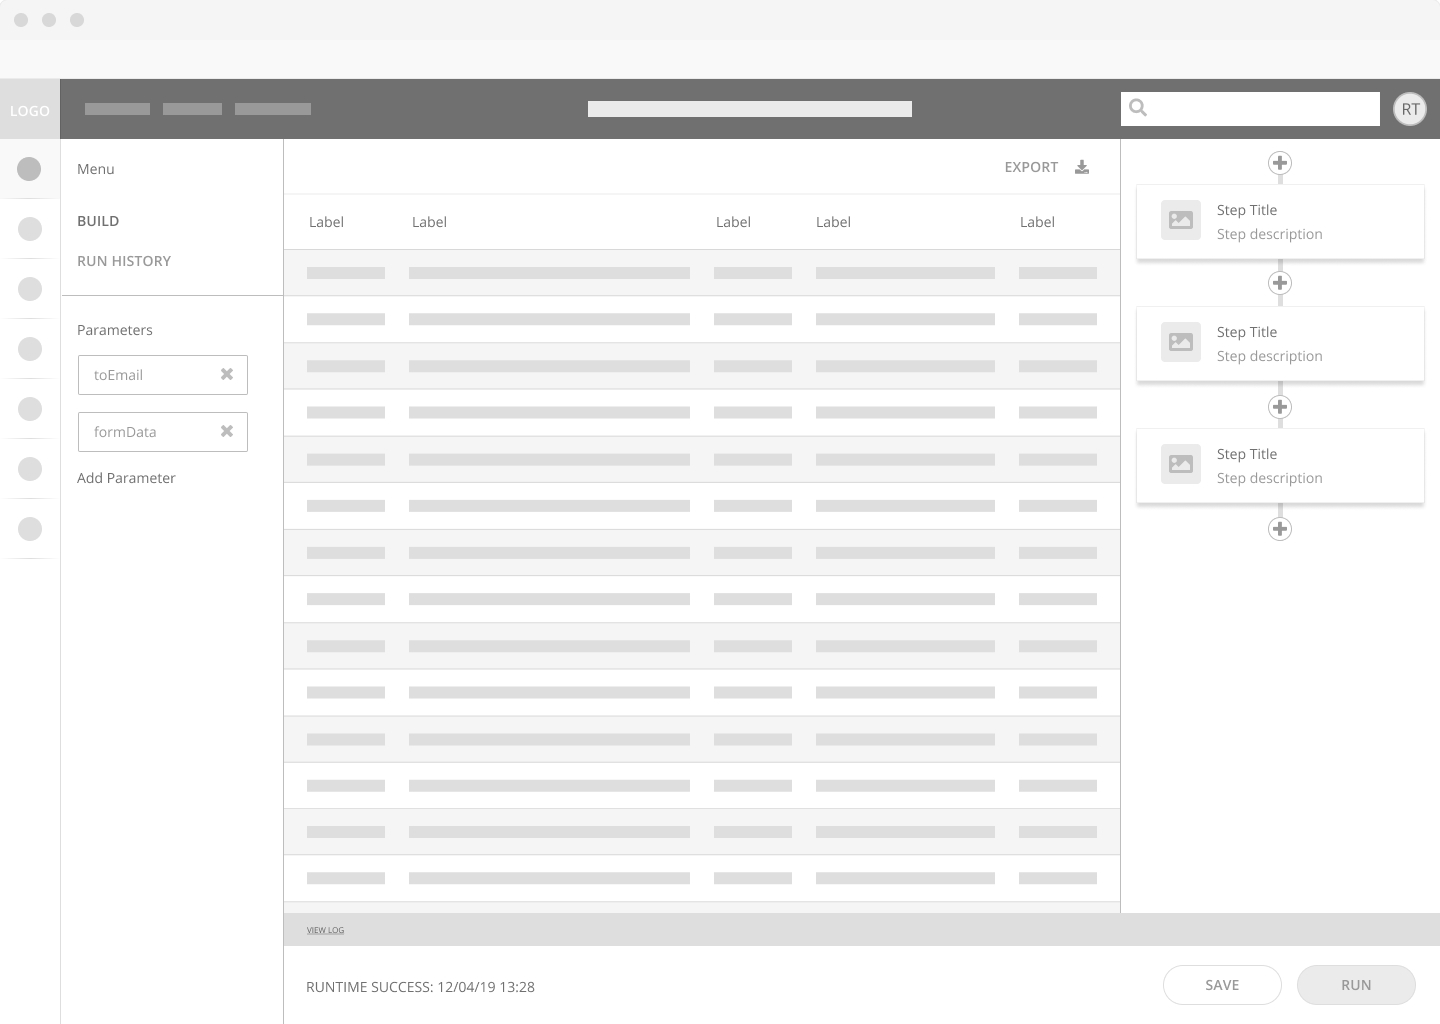Click the LOGO in the top left corner
1440x1024 pixels.
(29, 110)
